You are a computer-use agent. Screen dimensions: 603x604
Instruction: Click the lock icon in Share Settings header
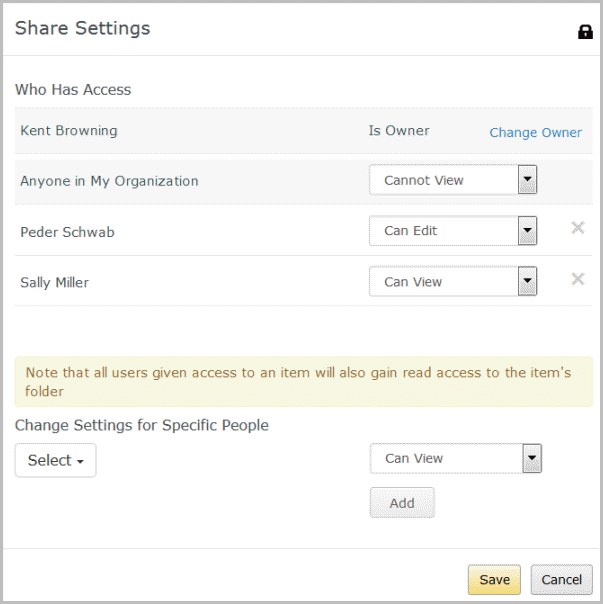[585, 32]
